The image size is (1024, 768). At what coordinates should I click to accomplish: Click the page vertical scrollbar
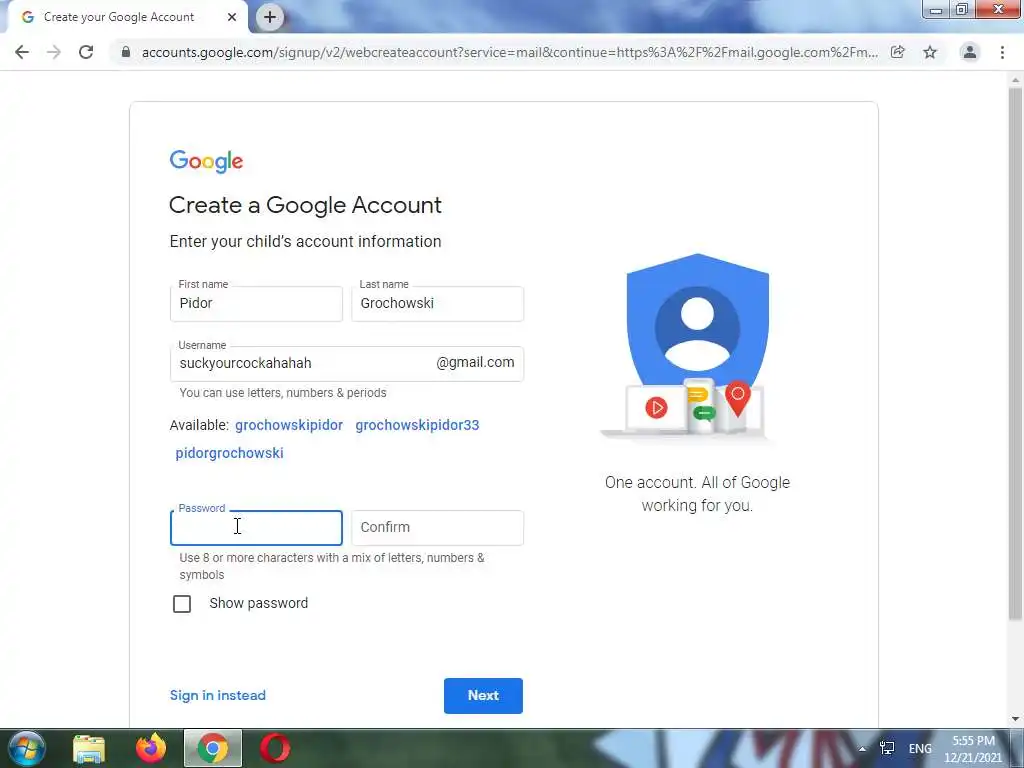(x=1015, y=353)
